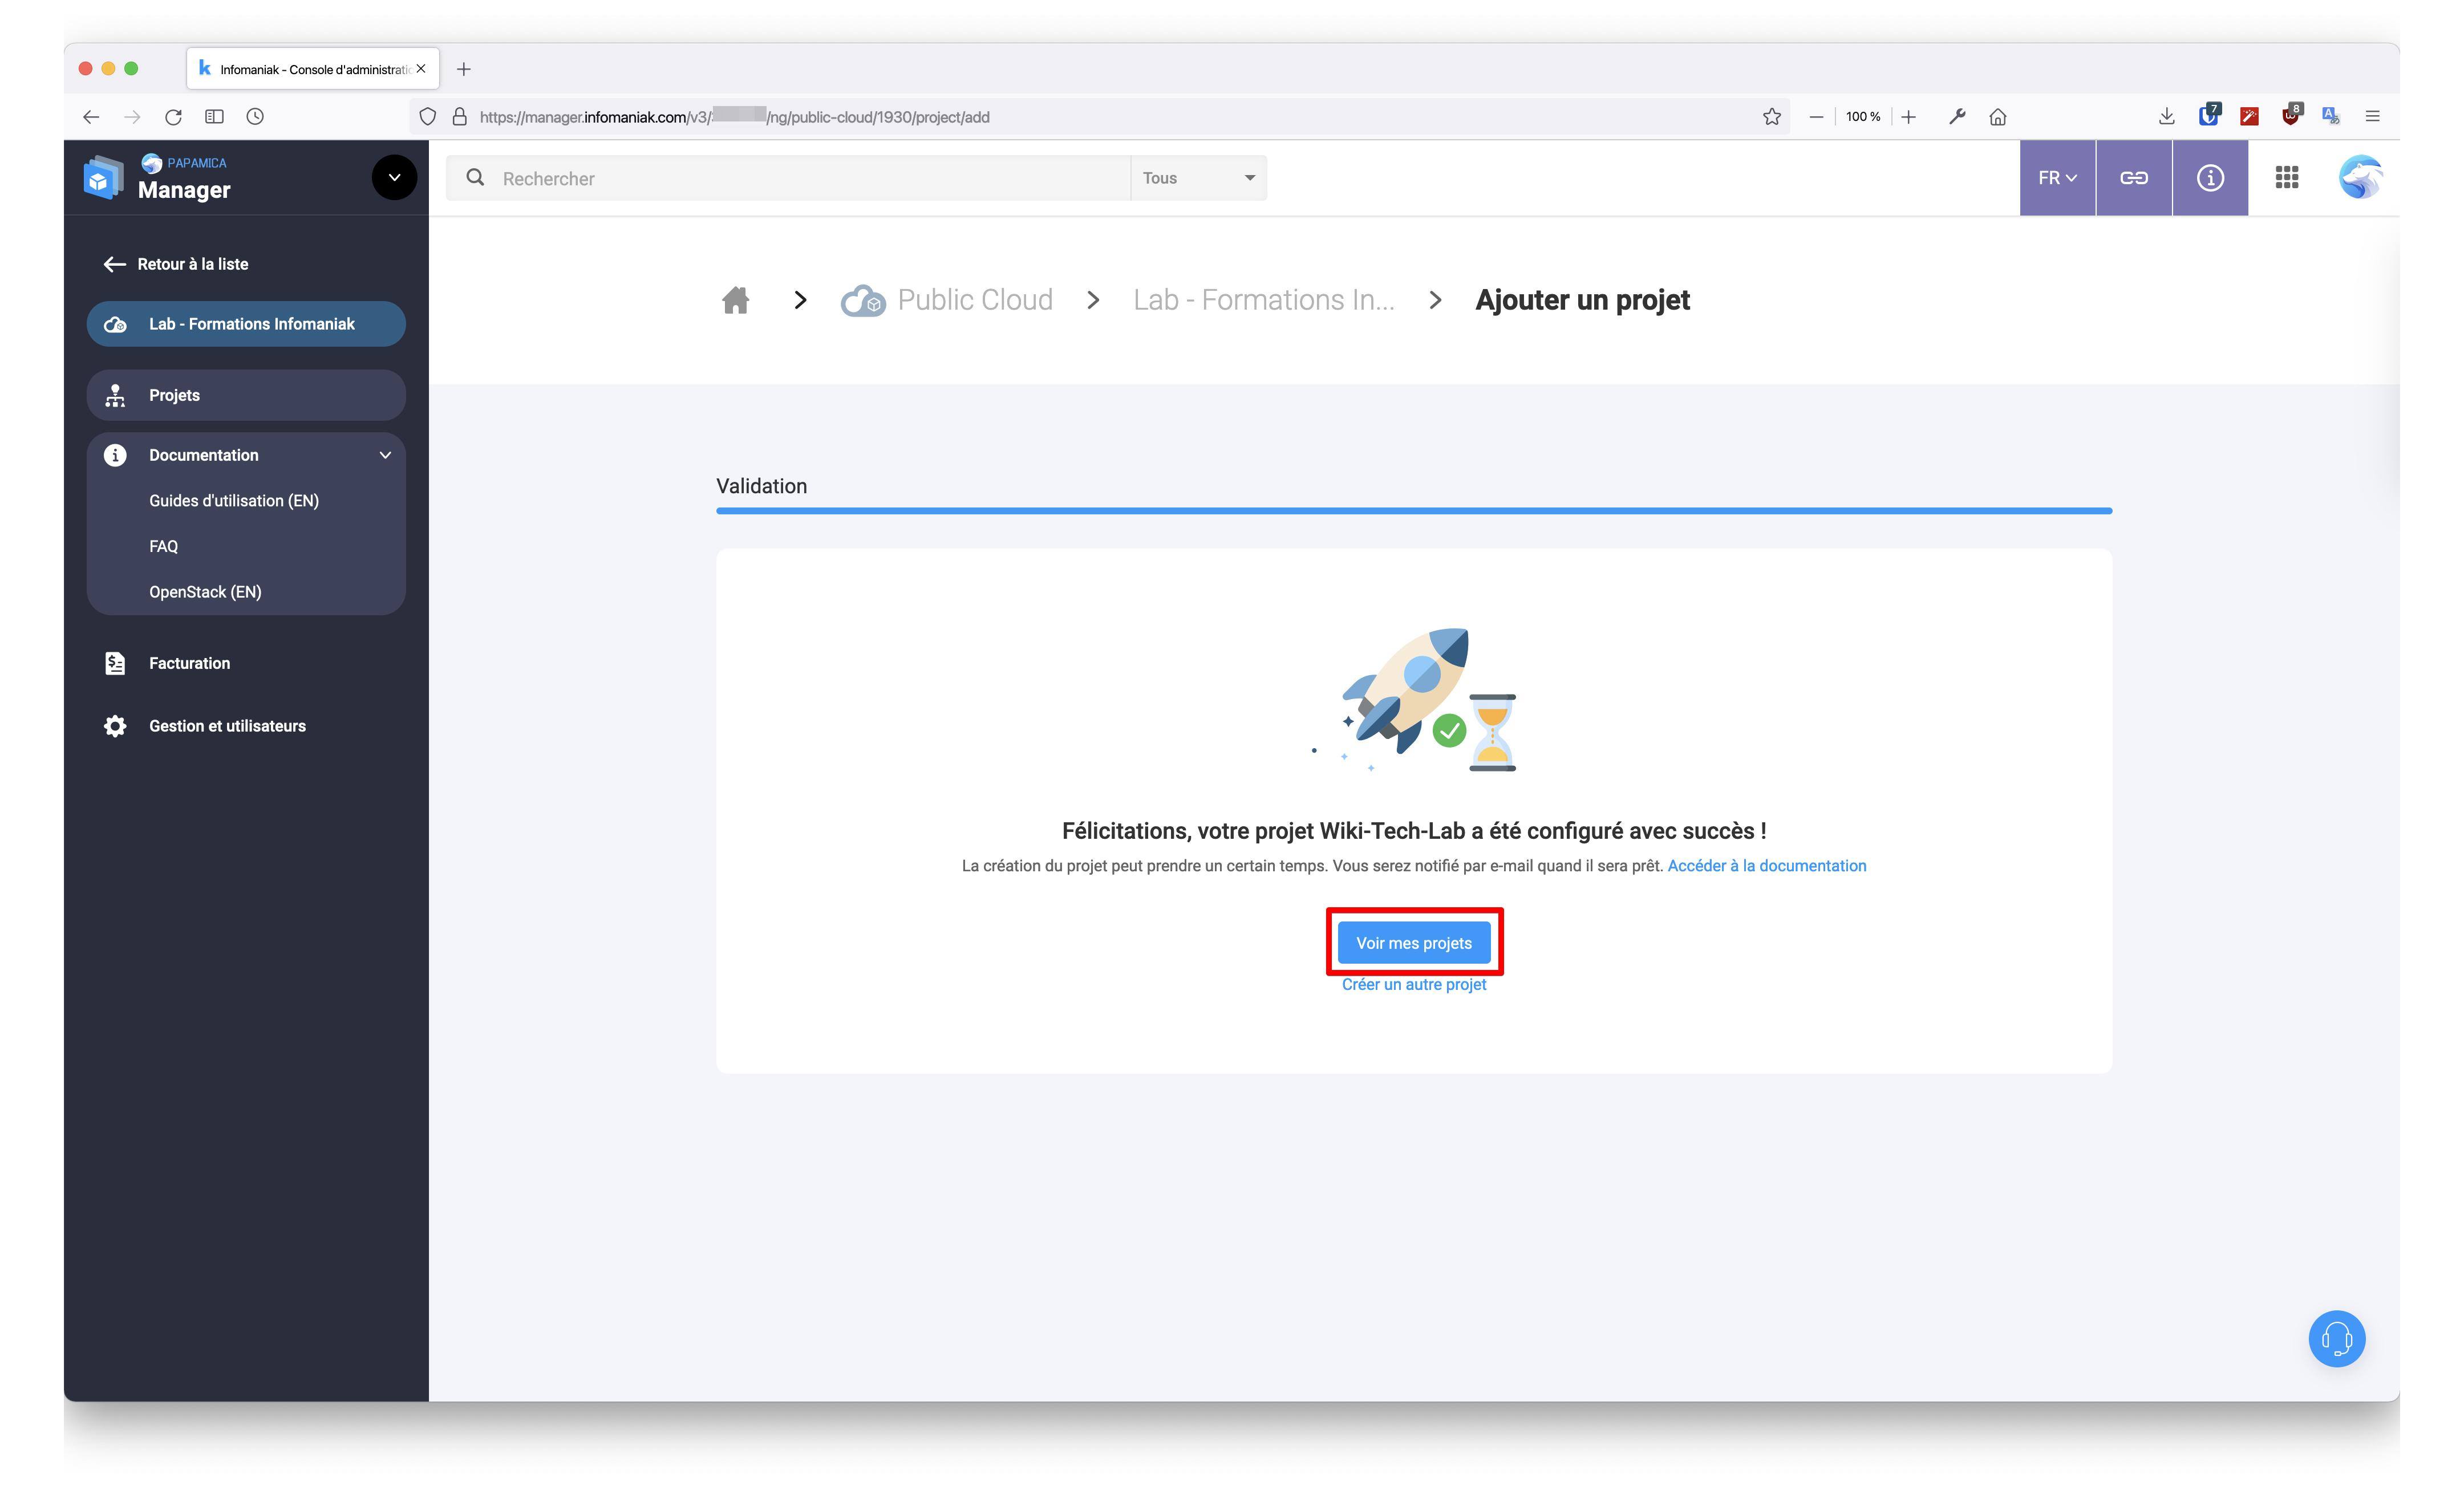Screen dimensions: 2464x1486
Task: Click the apps grid icon in header
Action: pos(2286,177)
